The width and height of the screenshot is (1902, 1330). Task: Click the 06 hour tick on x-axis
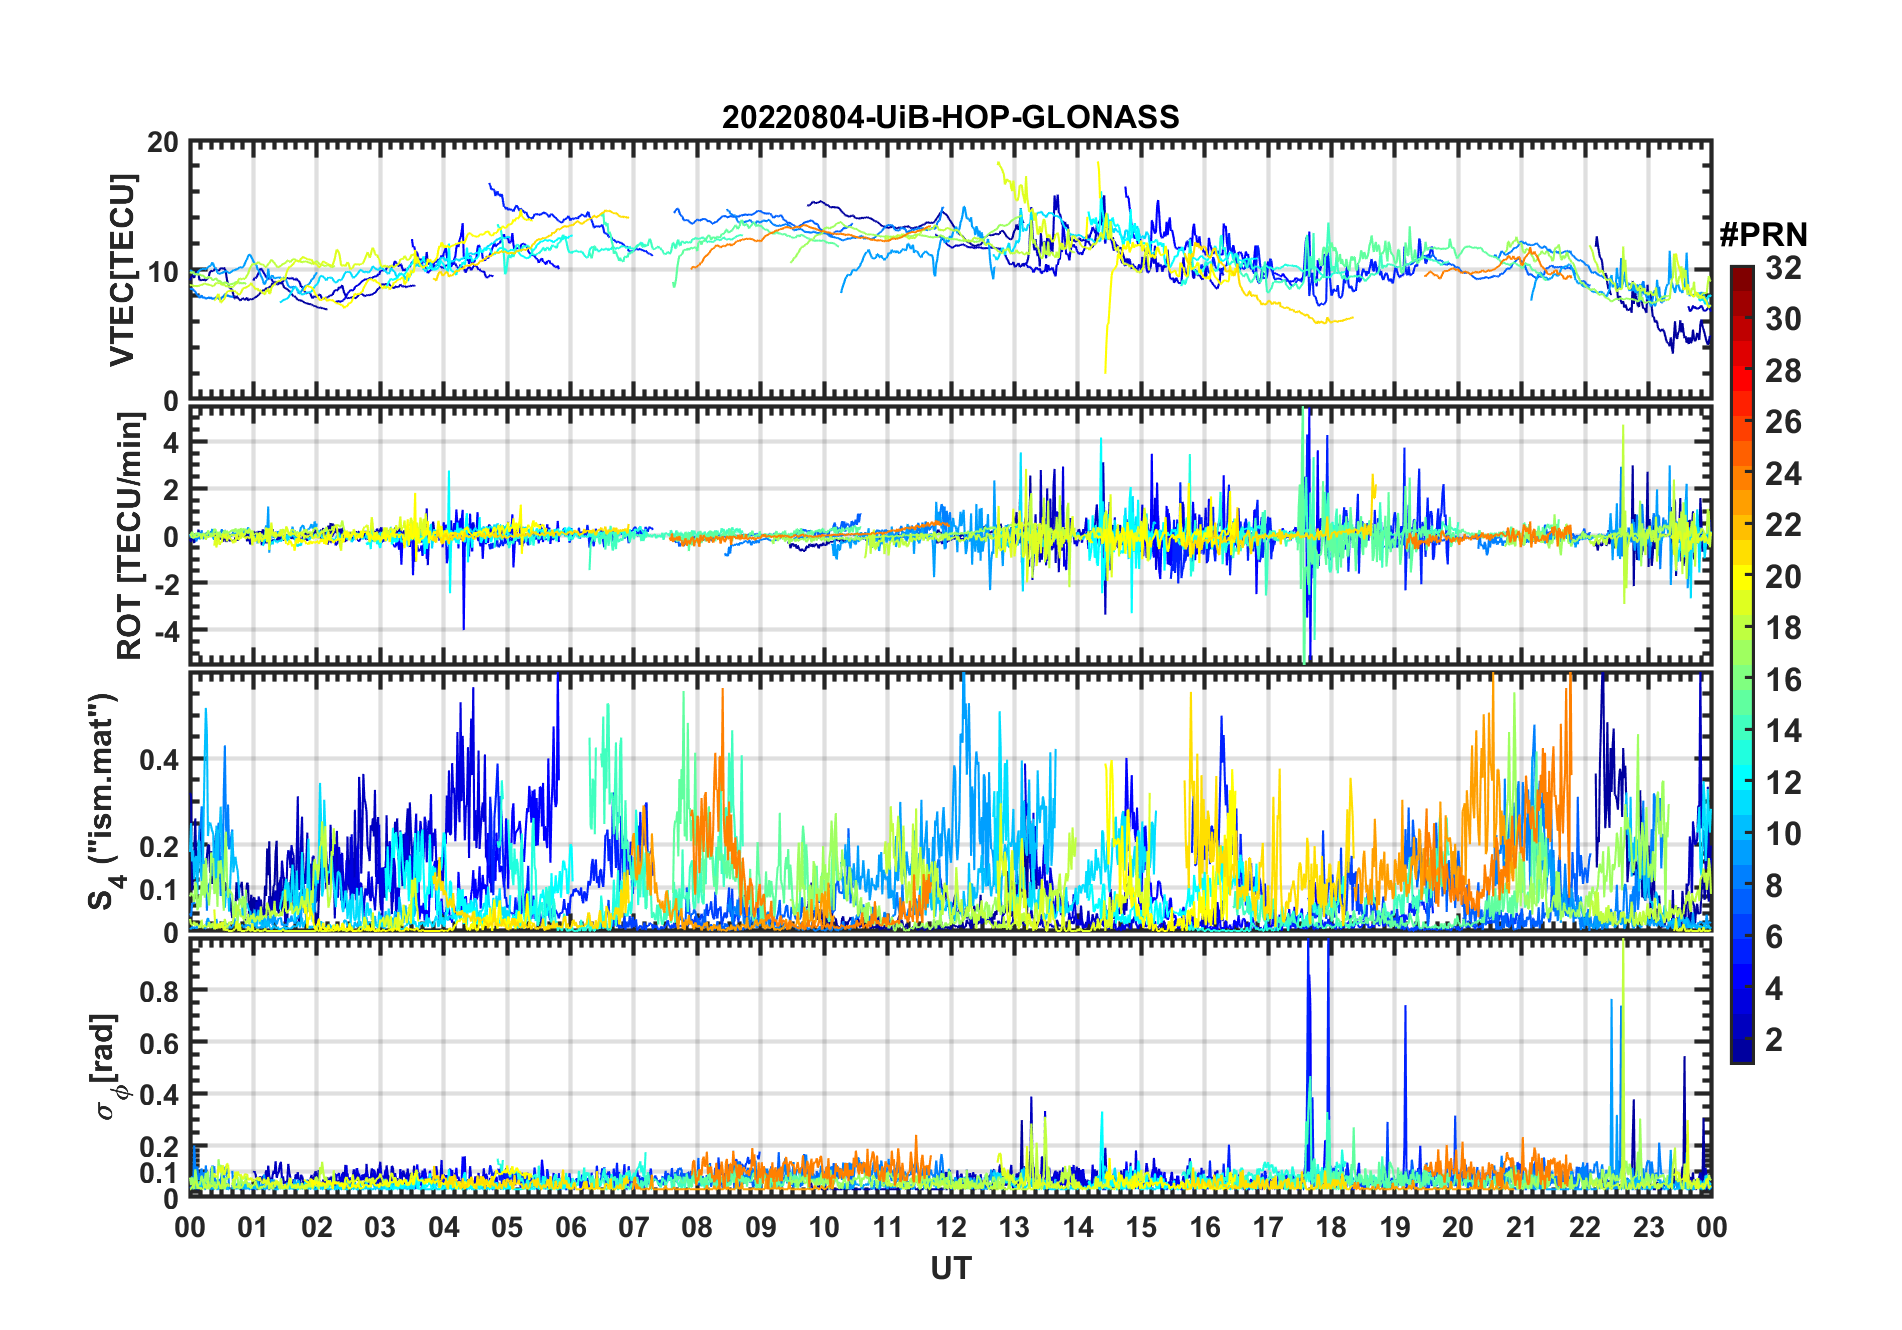point(571,1227)
